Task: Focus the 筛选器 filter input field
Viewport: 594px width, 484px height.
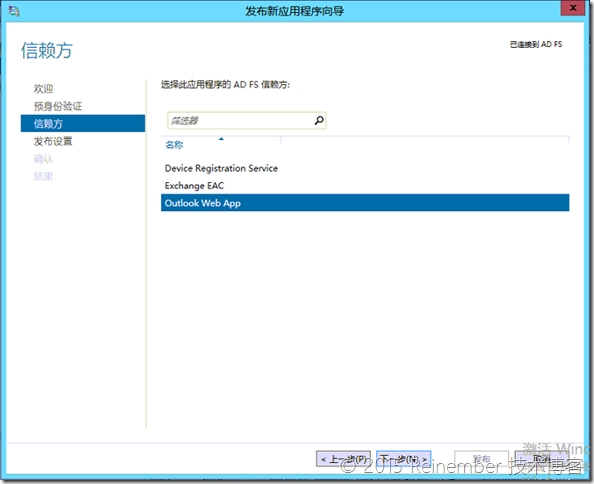Action: tap(247, 120)
